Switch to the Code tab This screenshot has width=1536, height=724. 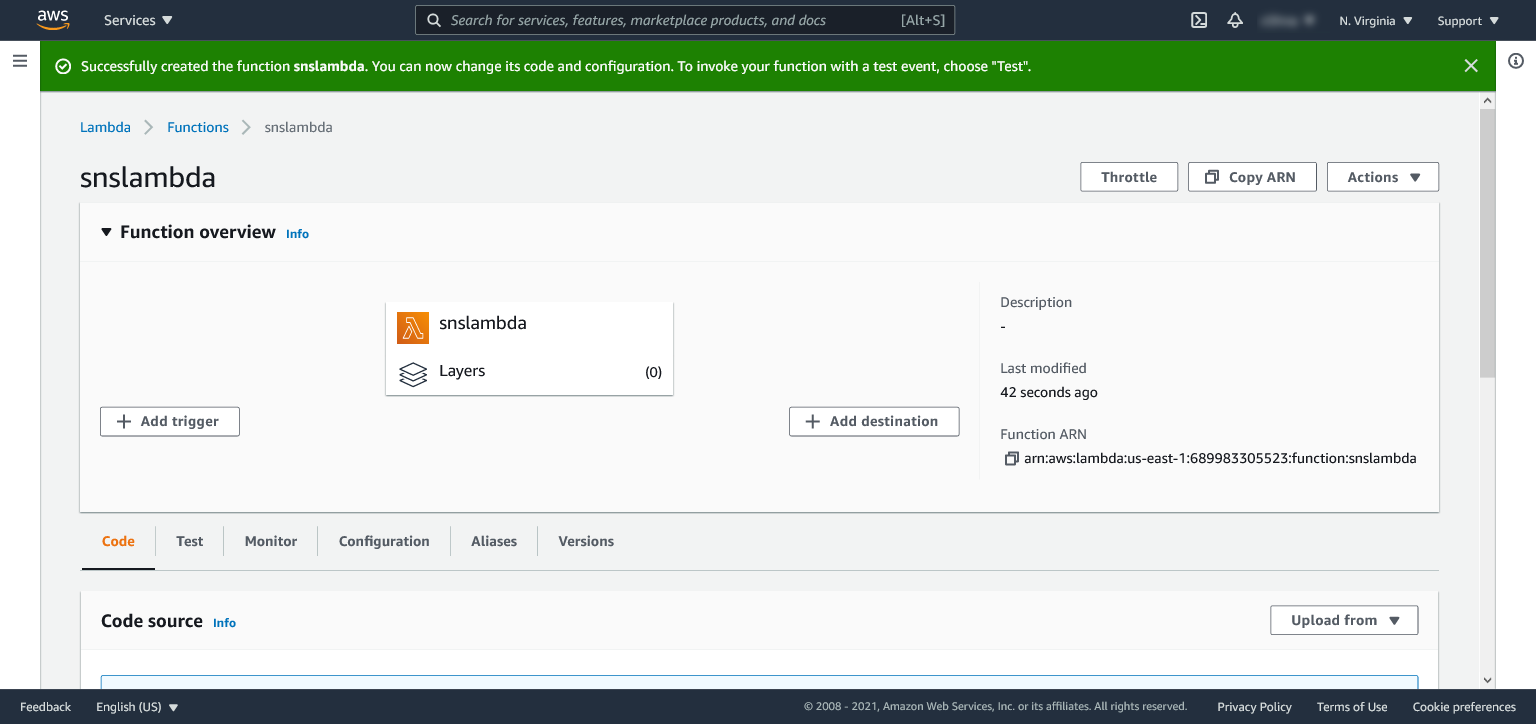[x=118, y=541]
